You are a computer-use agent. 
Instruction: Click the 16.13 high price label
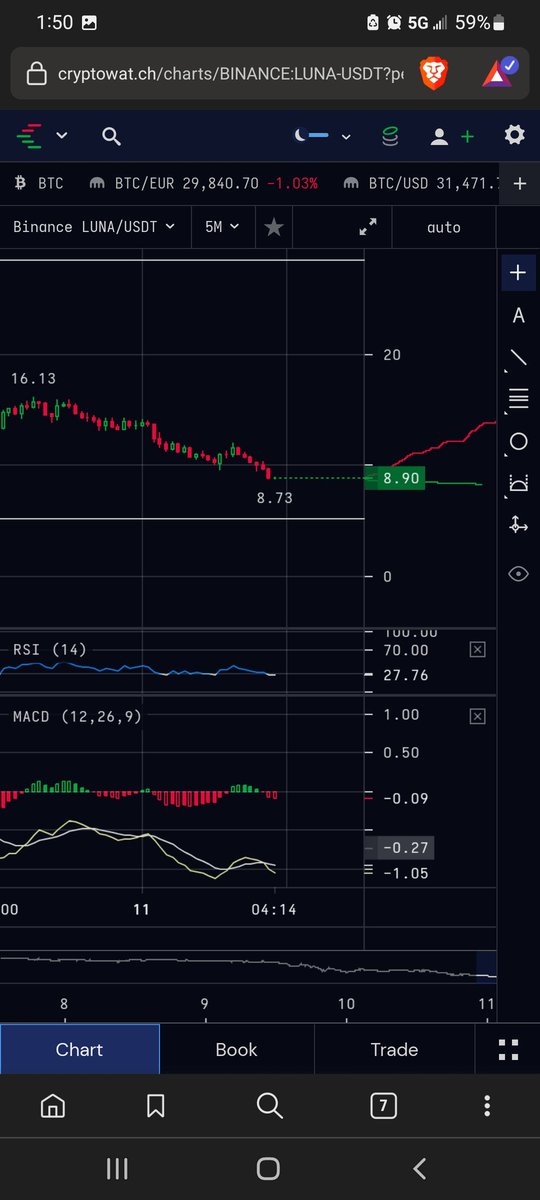tap(33, 379)
